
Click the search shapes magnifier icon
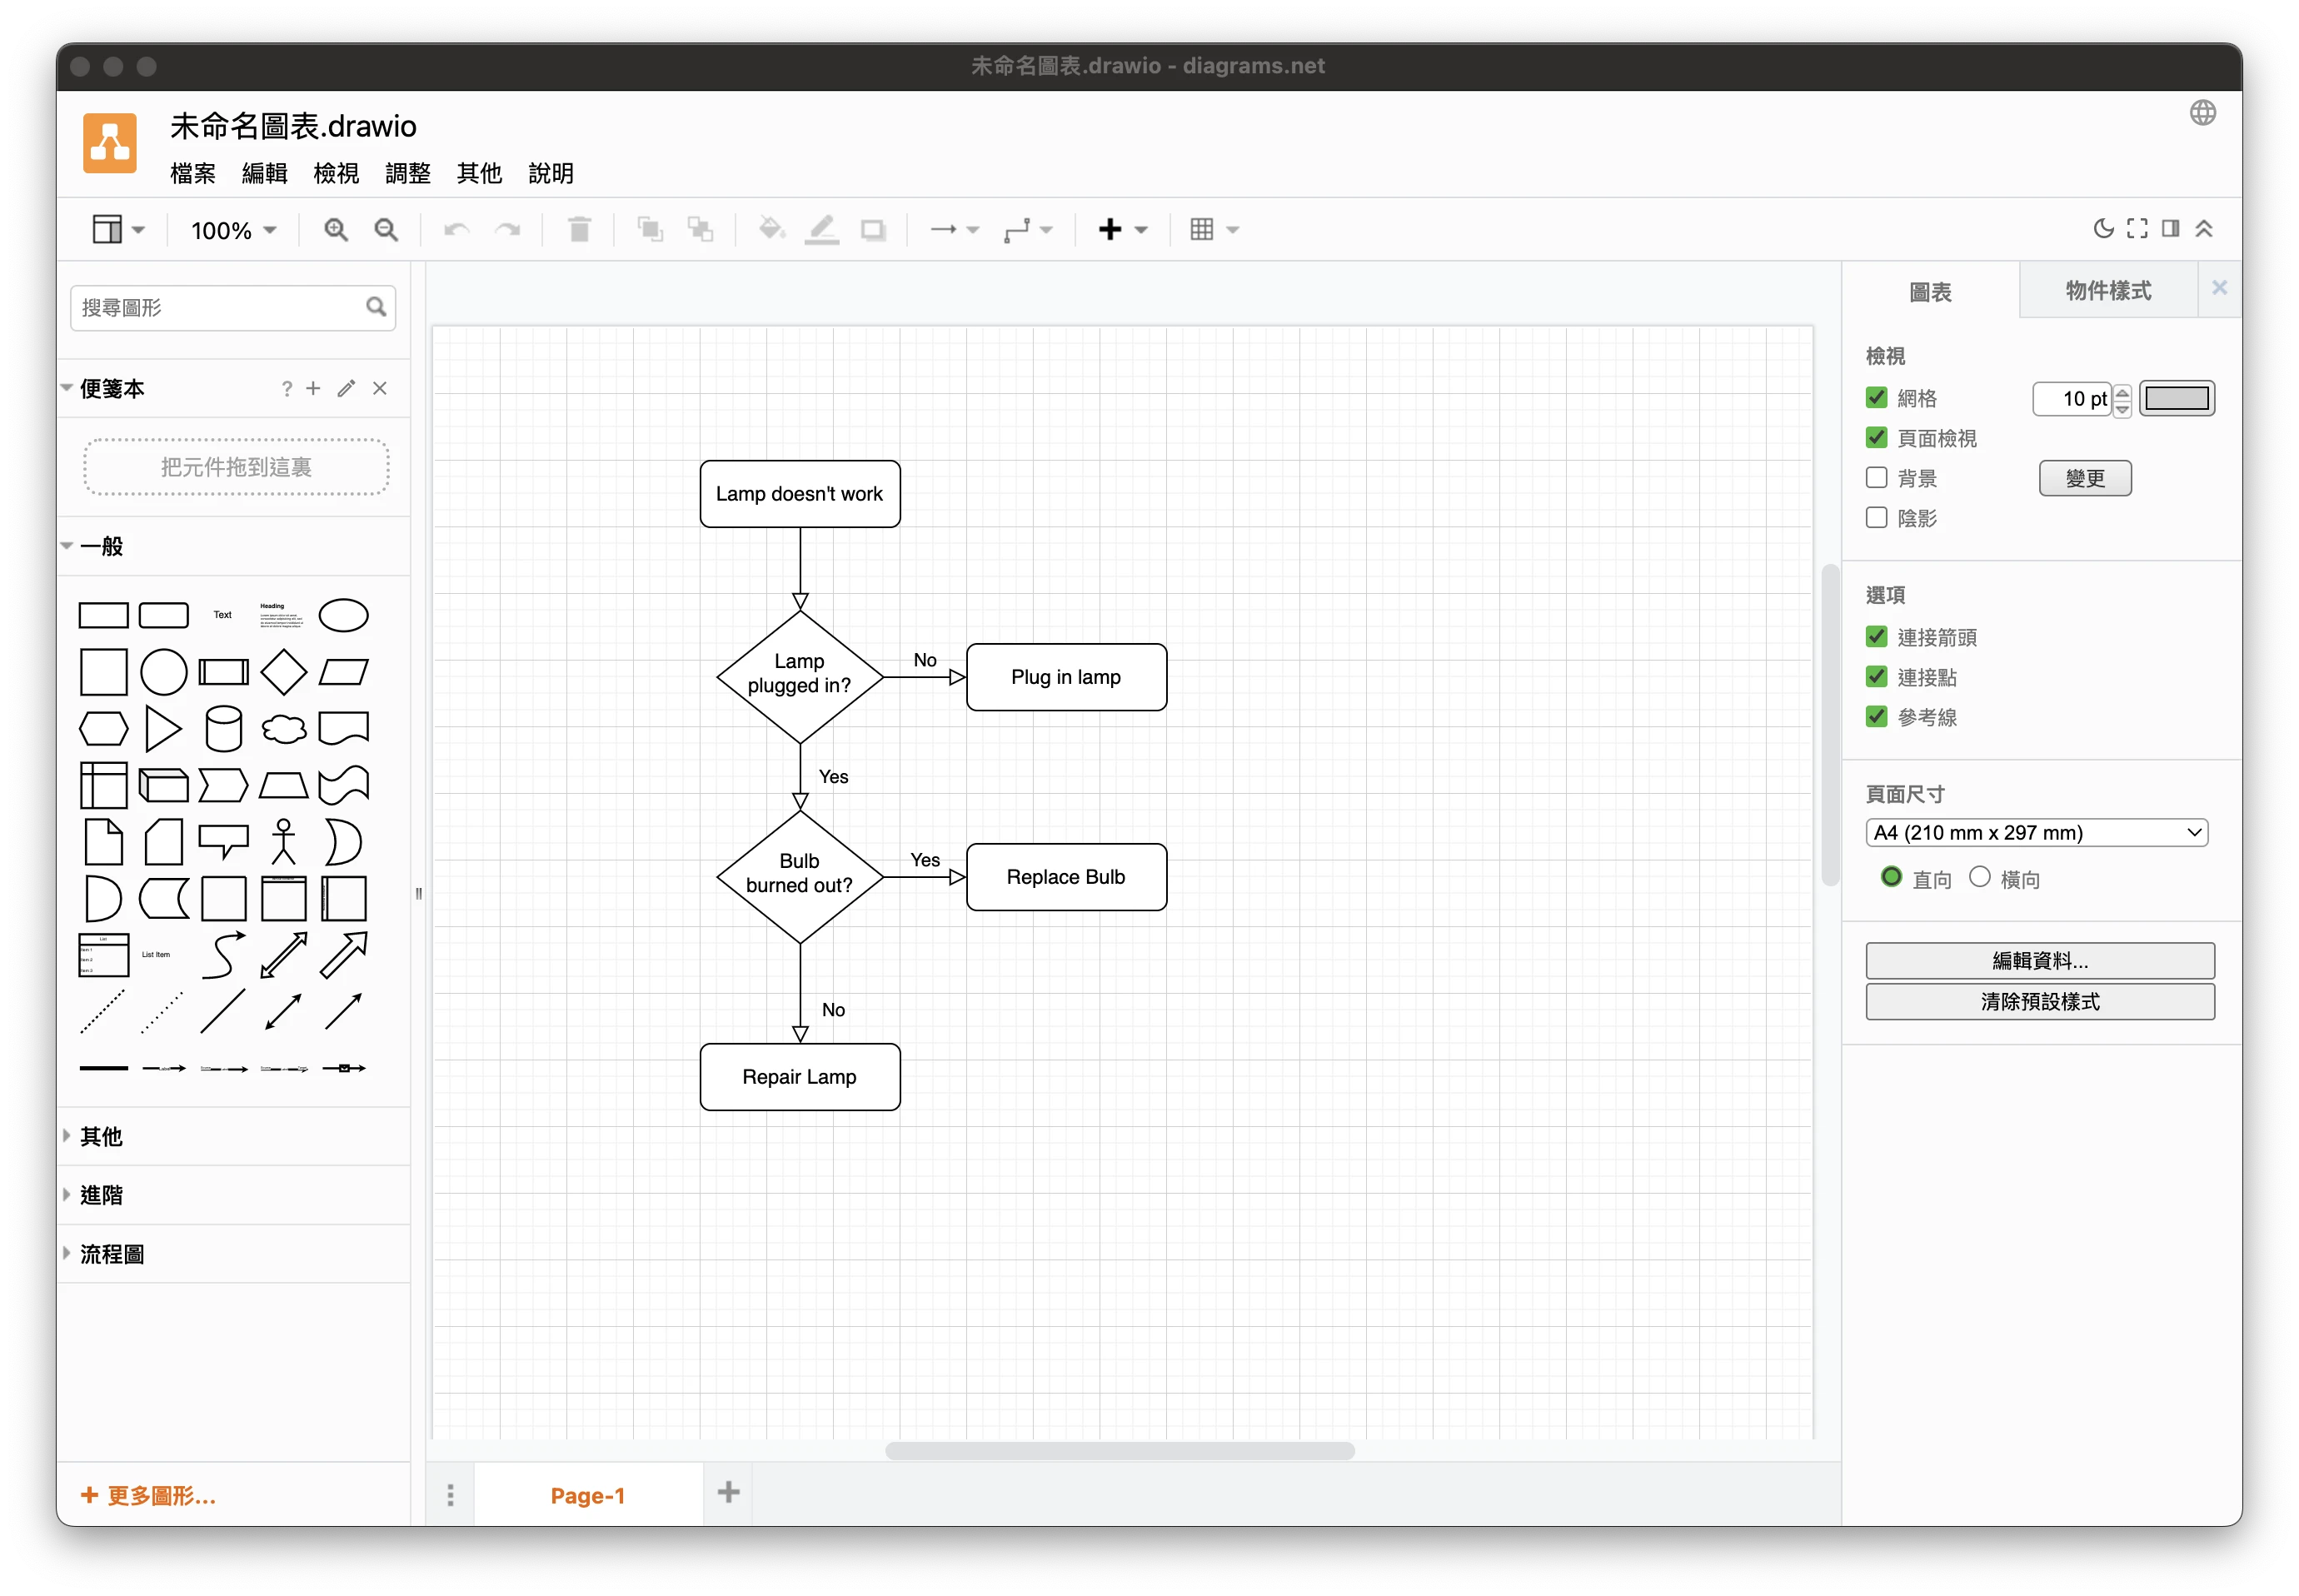(x=376, y=307)
